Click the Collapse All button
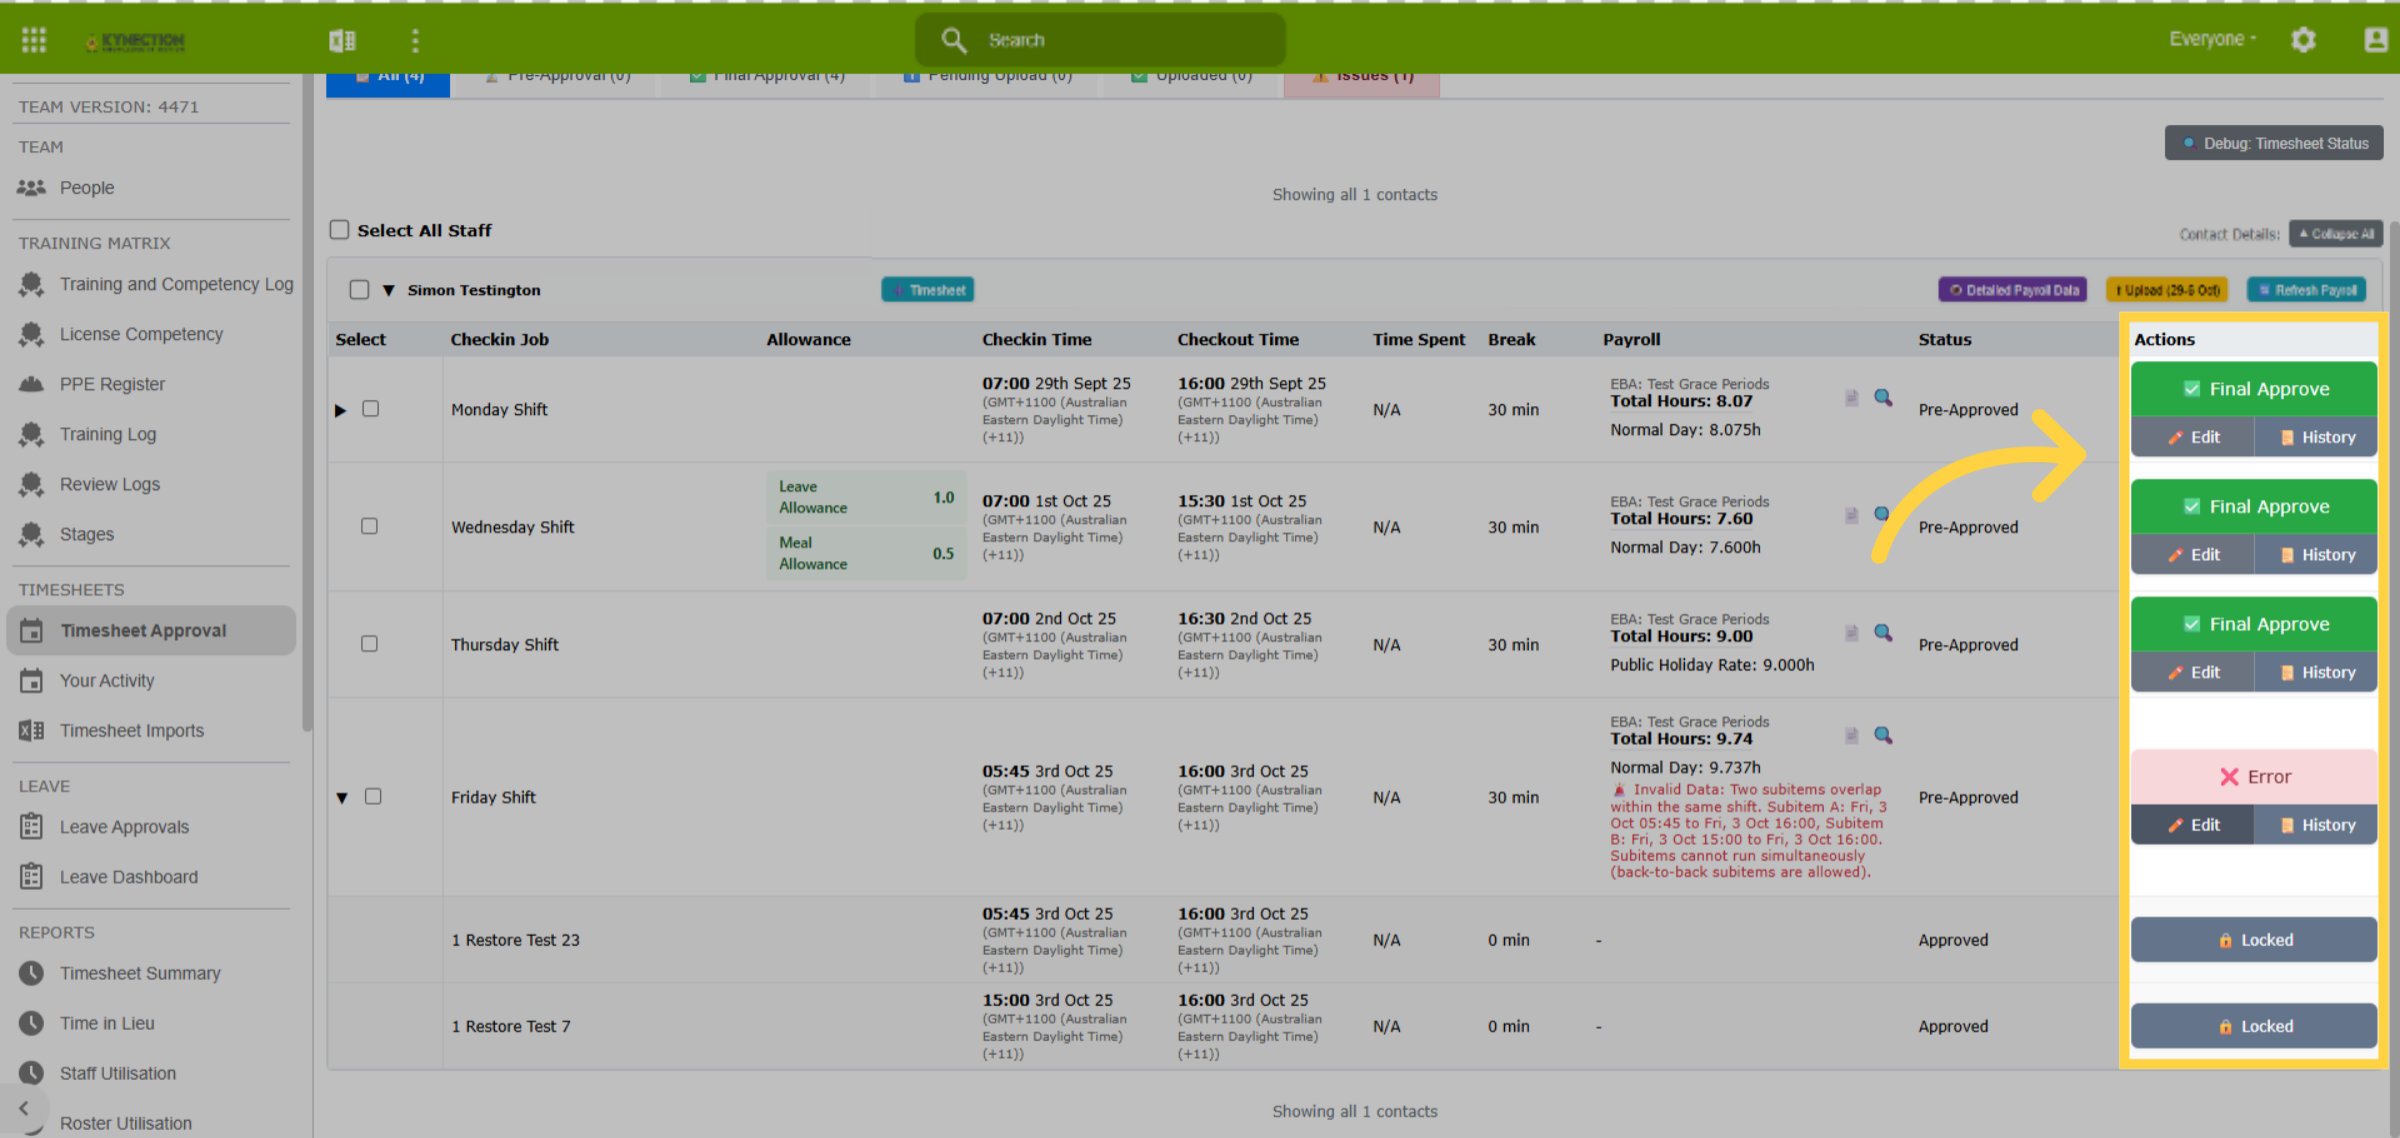This screenshot has width=2400, height=1138. coord(2336,234)
